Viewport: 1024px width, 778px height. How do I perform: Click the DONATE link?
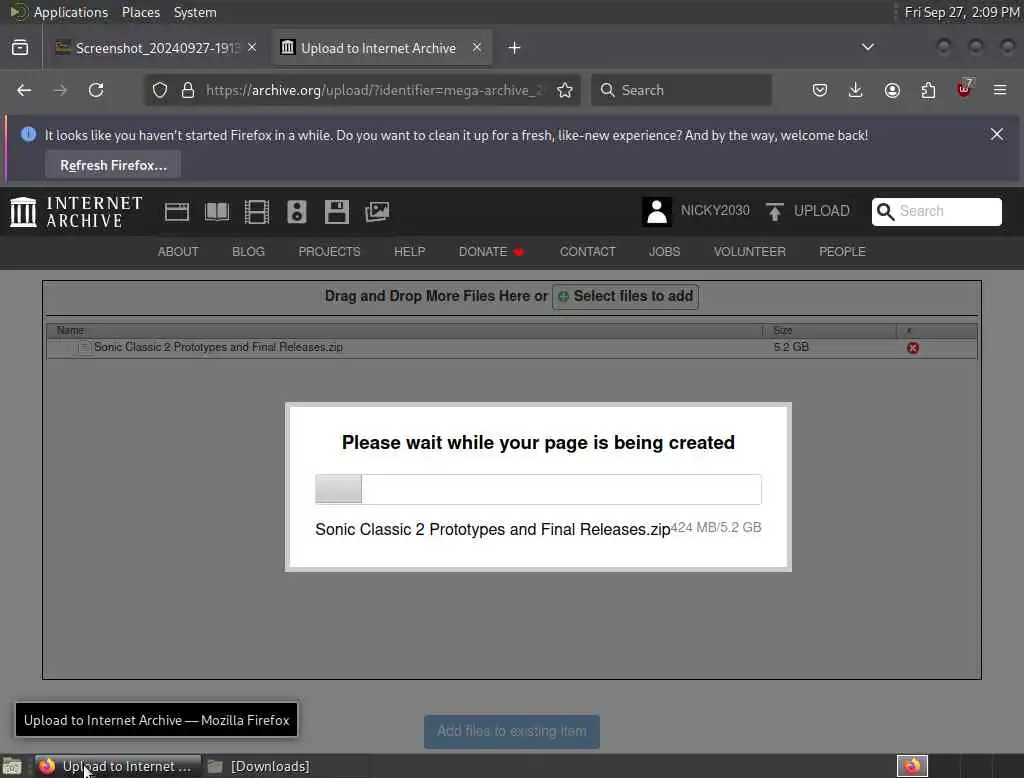coord(491,251)
